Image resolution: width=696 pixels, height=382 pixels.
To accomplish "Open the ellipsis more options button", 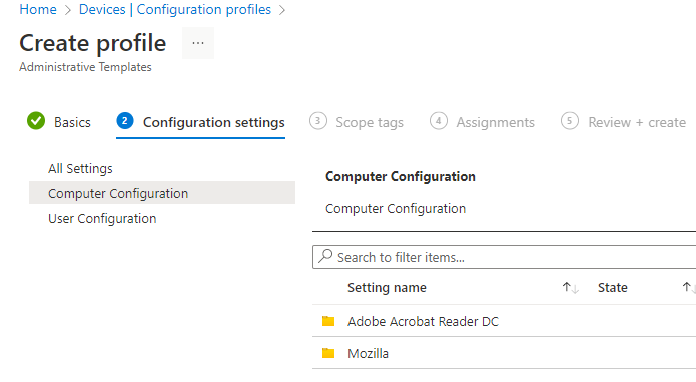I will tap(198, 43).
